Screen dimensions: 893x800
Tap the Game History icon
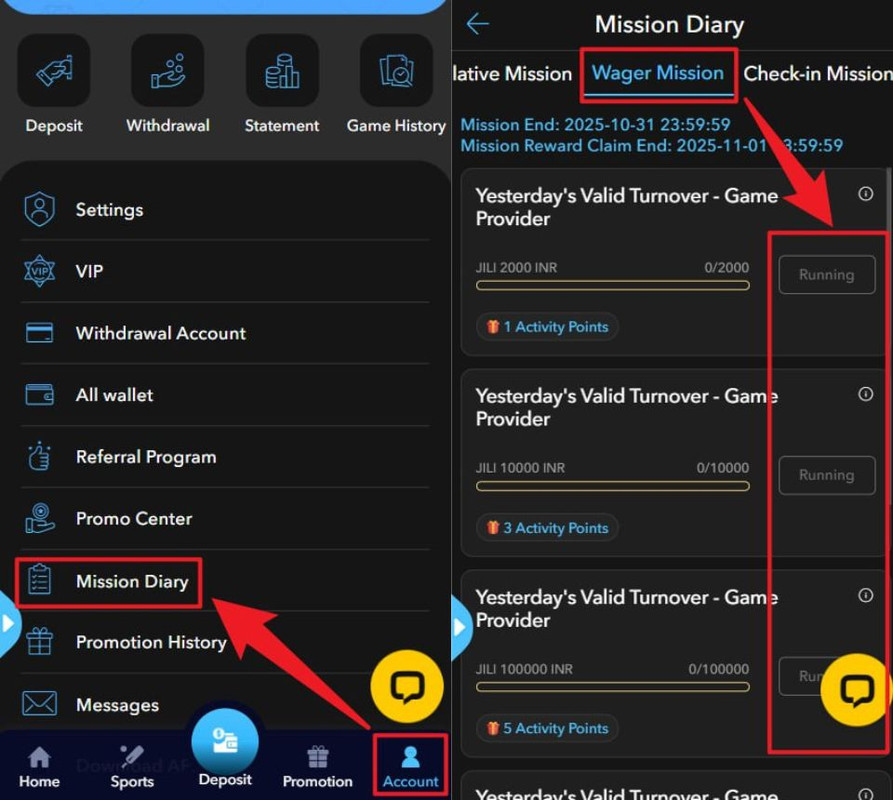tap(396, 72)
